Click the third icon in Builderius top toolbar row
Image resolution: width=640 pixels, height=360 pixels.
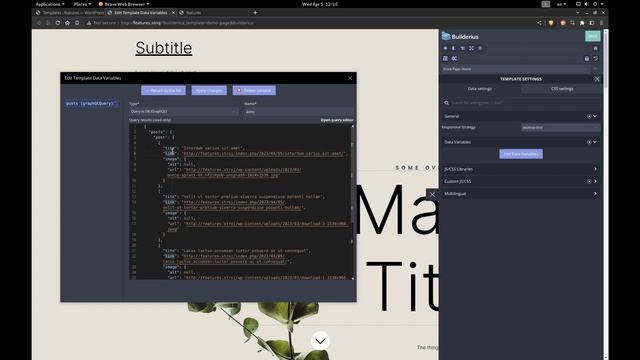tap(462, 48)
